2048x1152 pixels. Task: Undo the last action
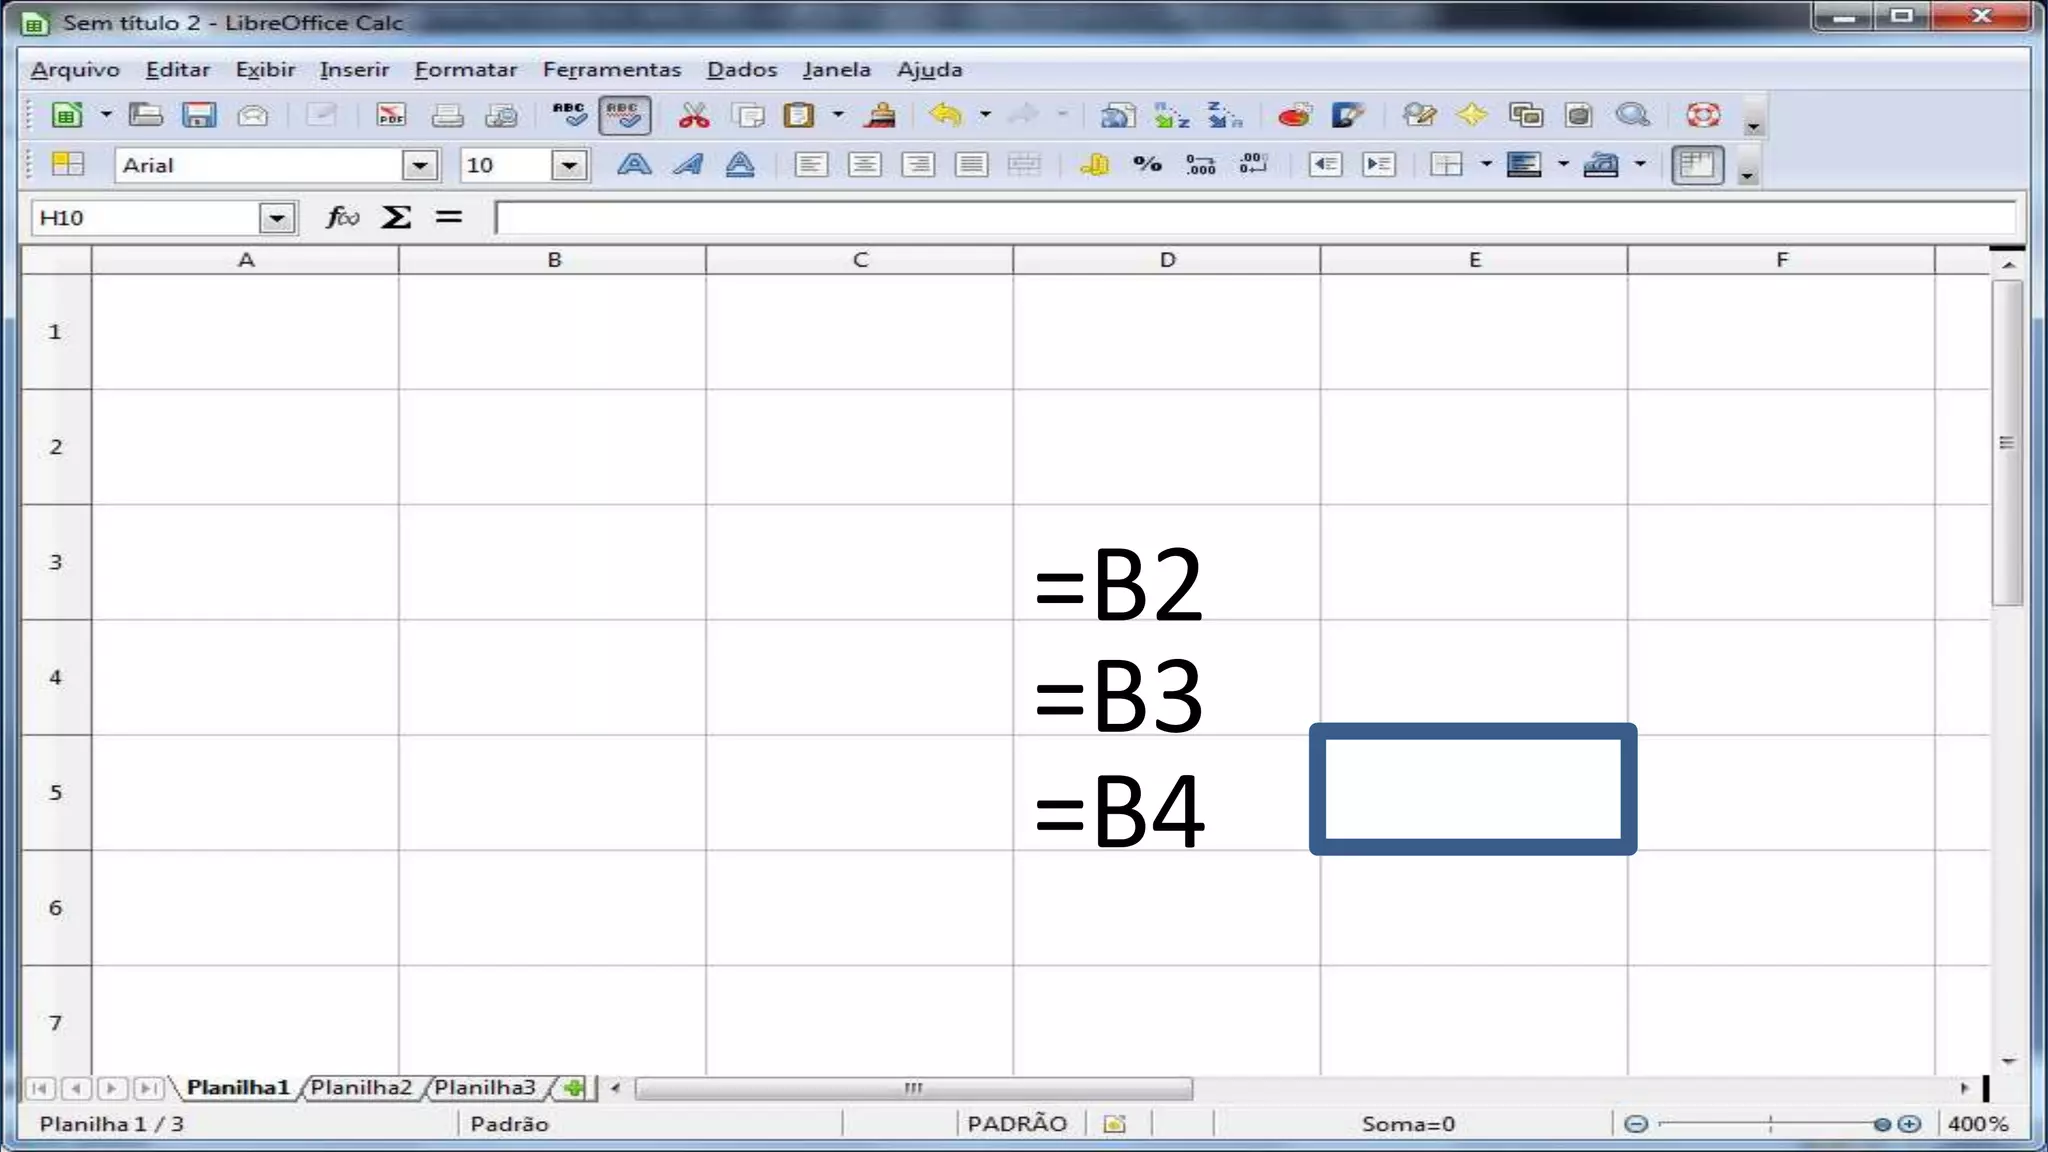(945, 115)
